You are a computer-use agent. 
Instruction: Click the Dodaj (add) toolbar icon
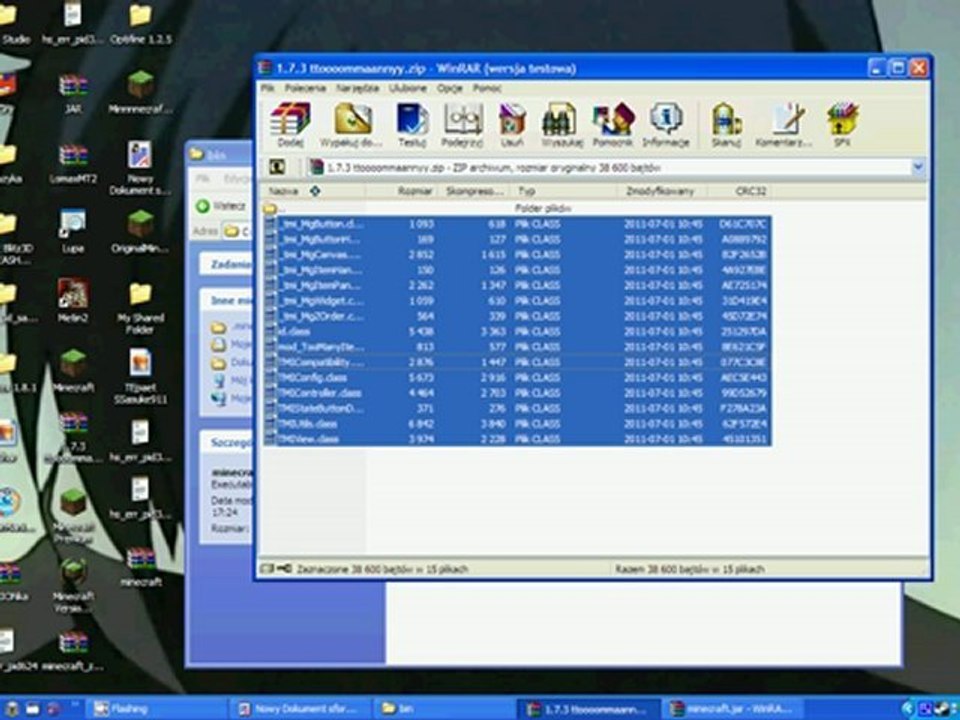[x=290, y=125]
